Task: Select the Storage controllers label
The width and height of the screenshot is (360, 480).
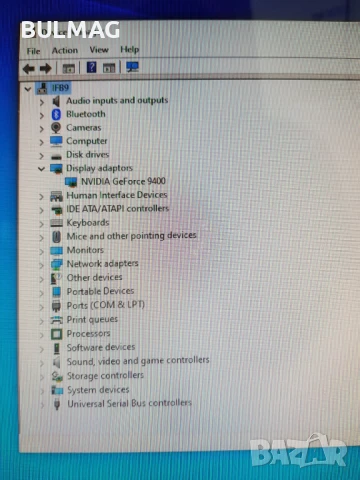Action: 105,376
